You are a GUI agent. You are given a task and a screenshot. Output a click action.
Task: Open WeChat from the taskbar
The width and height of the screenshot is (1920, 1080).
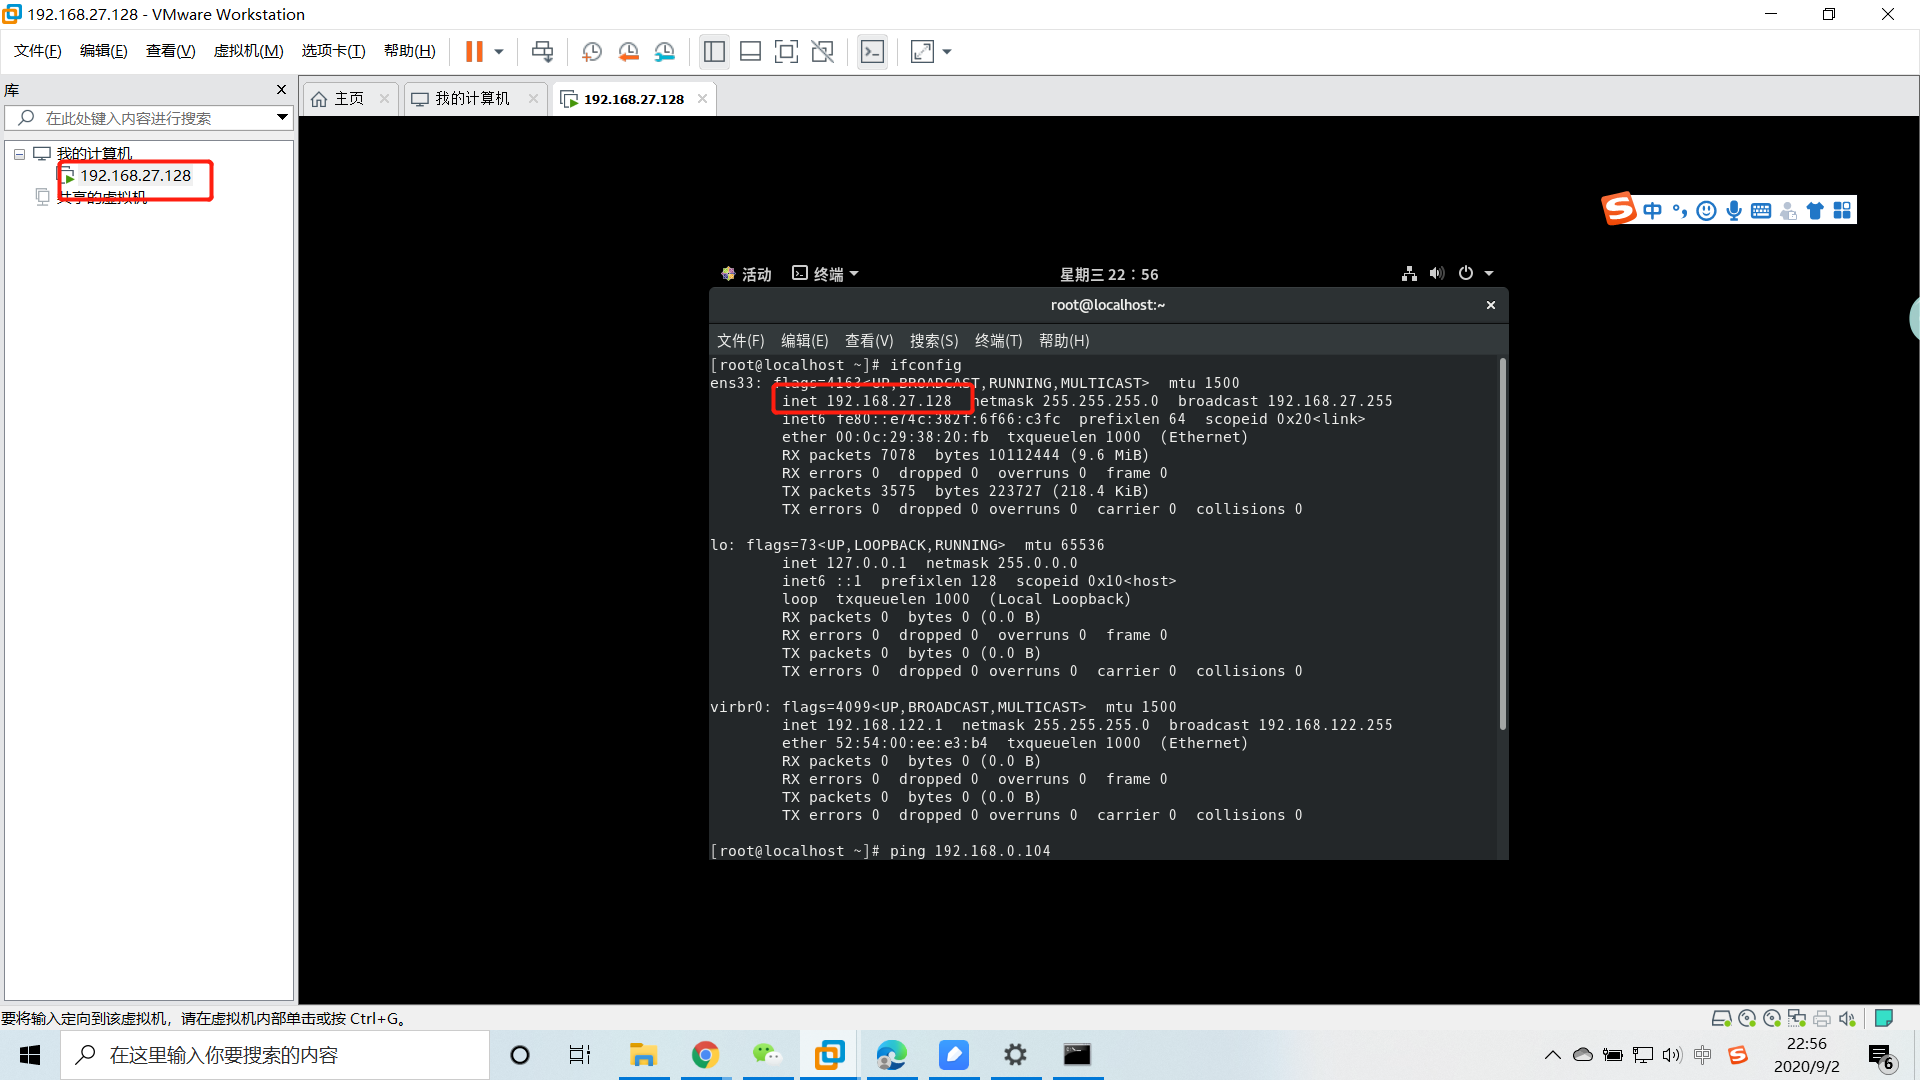point(767,1055)
